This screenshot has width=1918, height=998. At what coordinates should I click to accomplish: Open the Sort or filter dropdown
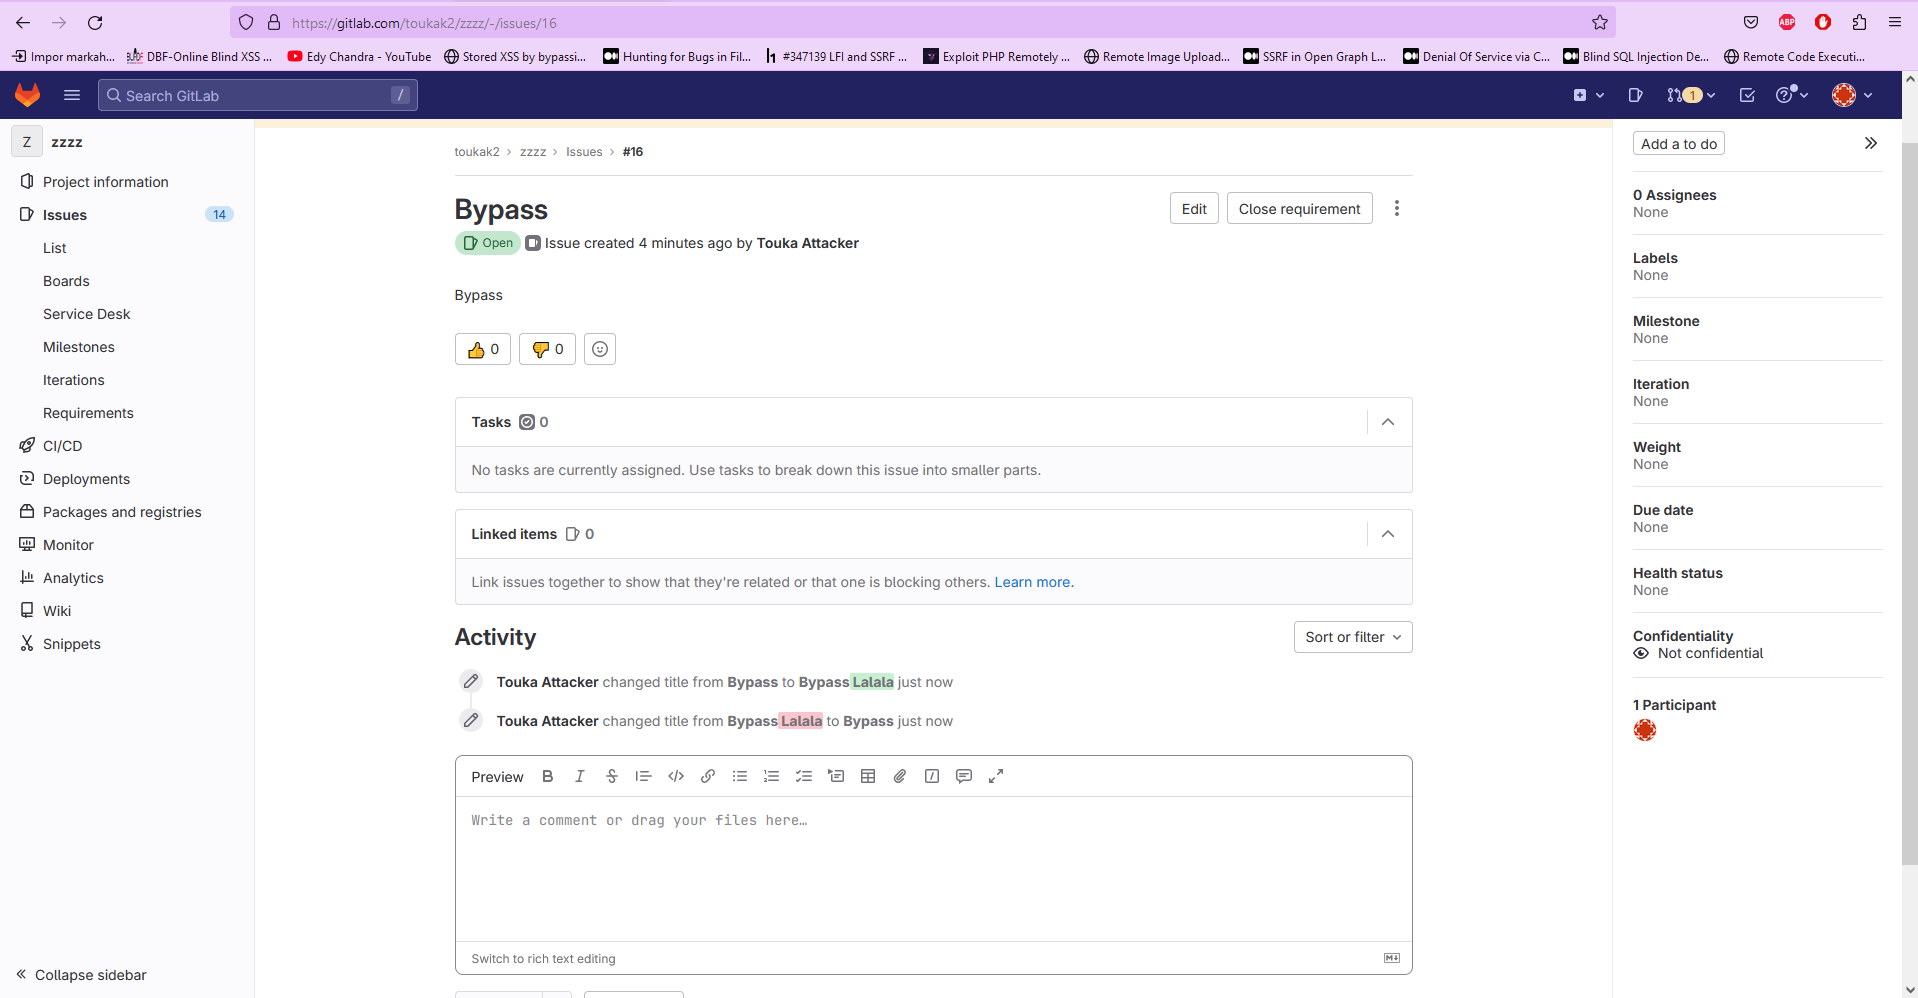click(x=1352, y=637)
